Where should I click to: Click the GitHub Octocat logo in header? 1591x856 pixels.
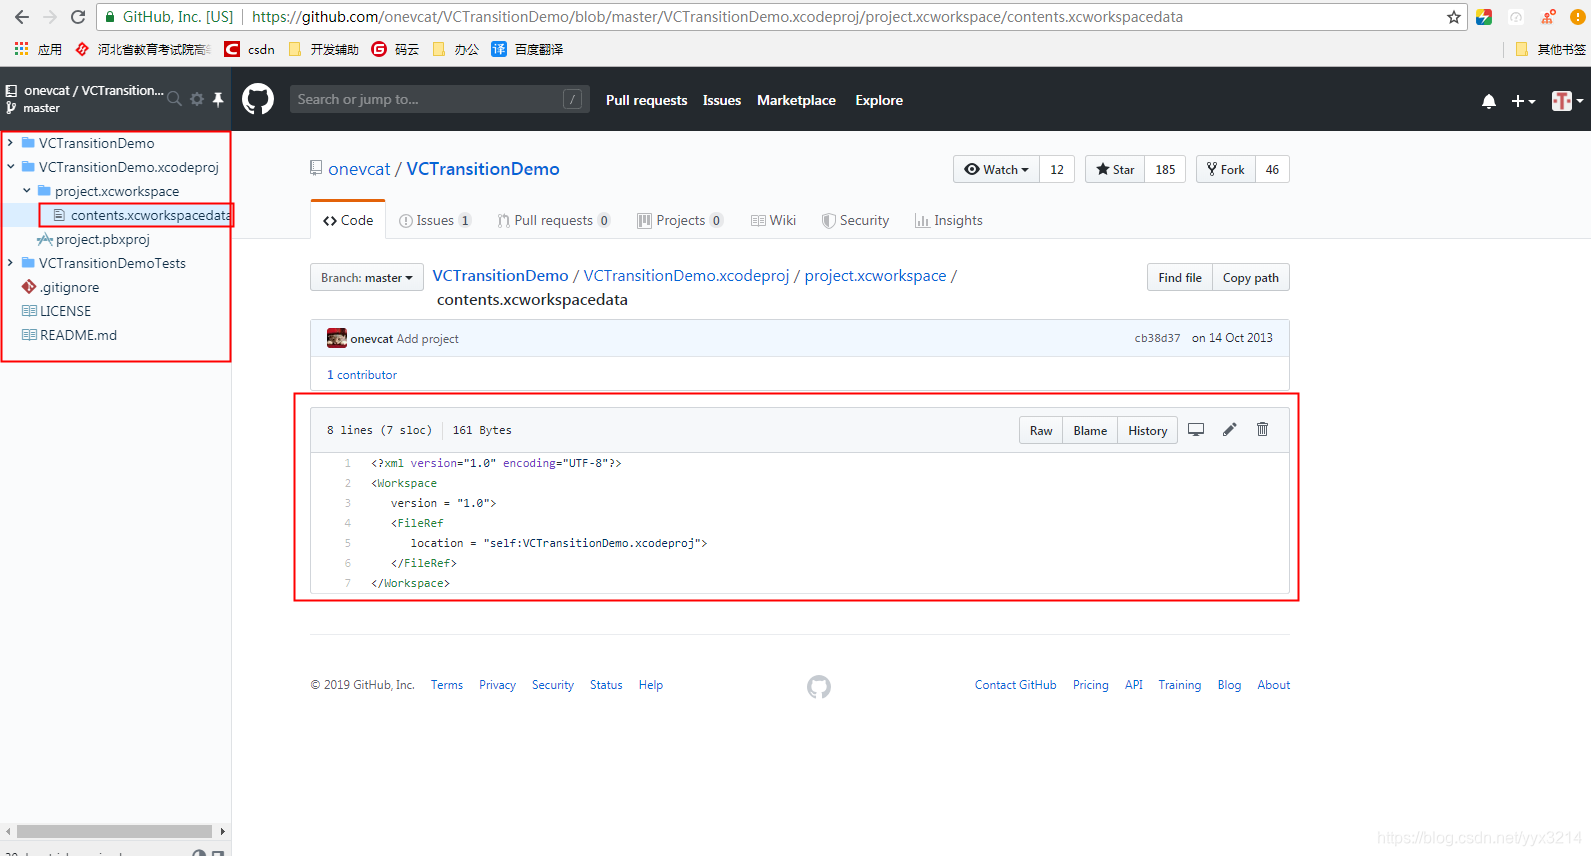(258, 99)
